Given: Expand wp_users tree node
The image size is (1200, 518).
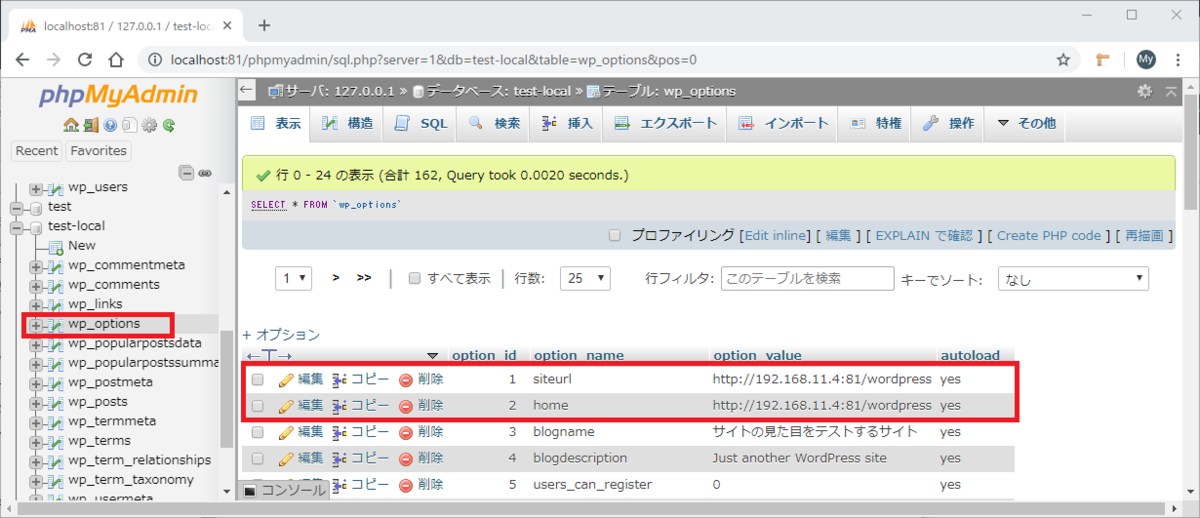Looking at the screenshot, I should coord(36,187).
